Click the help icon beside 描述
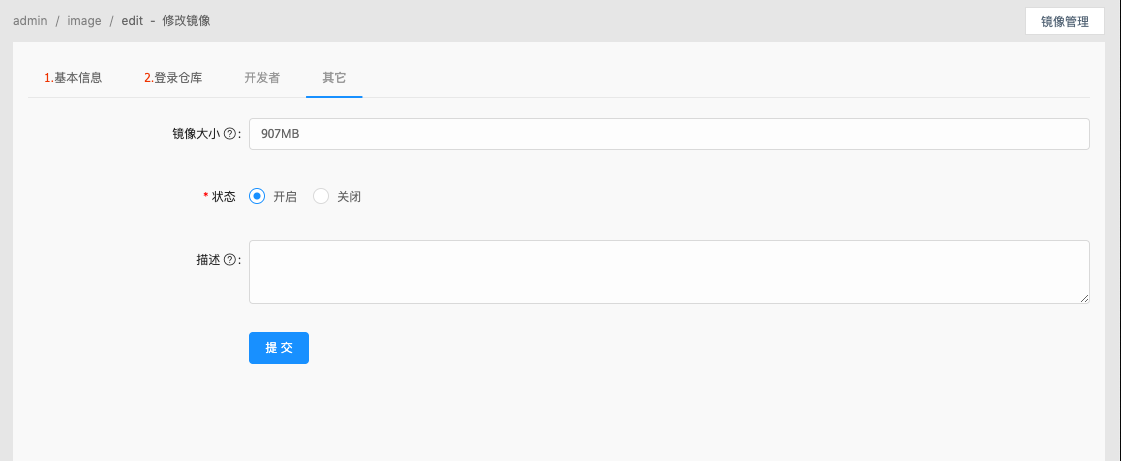 [x=230, y=260]
